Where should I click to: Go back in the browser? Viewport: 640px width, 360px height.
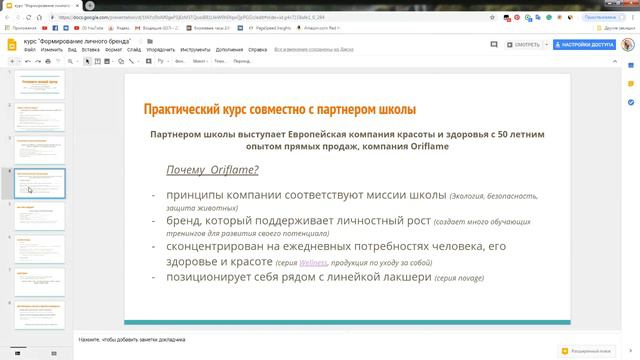[7, 18]
